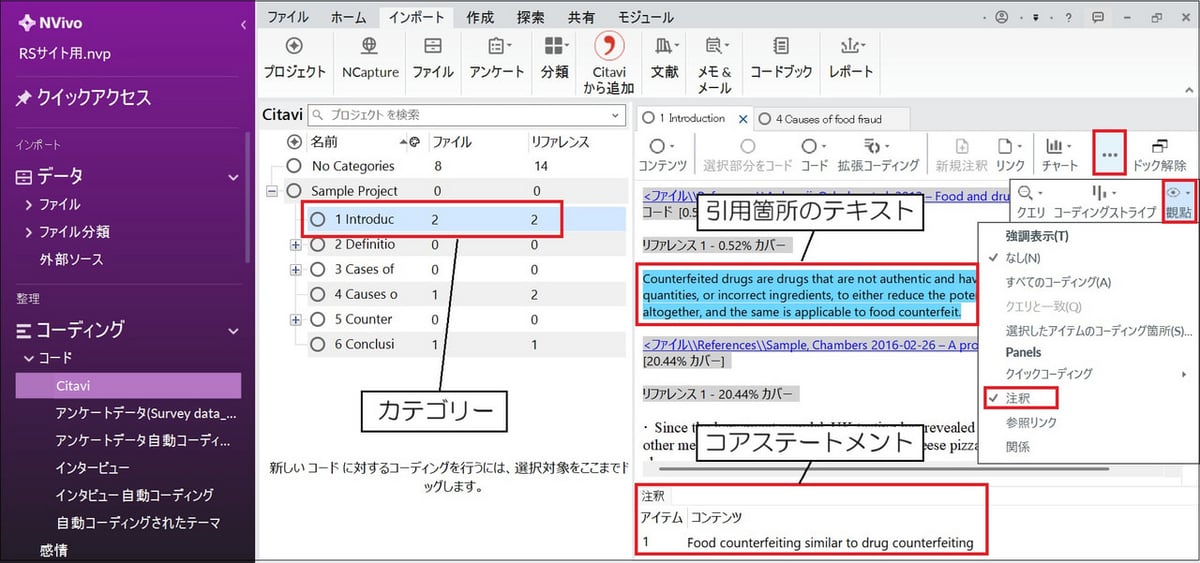Switch to the 探索 ribbon tab
Viewport: 1200px width, 563px height.
[531, 17]
